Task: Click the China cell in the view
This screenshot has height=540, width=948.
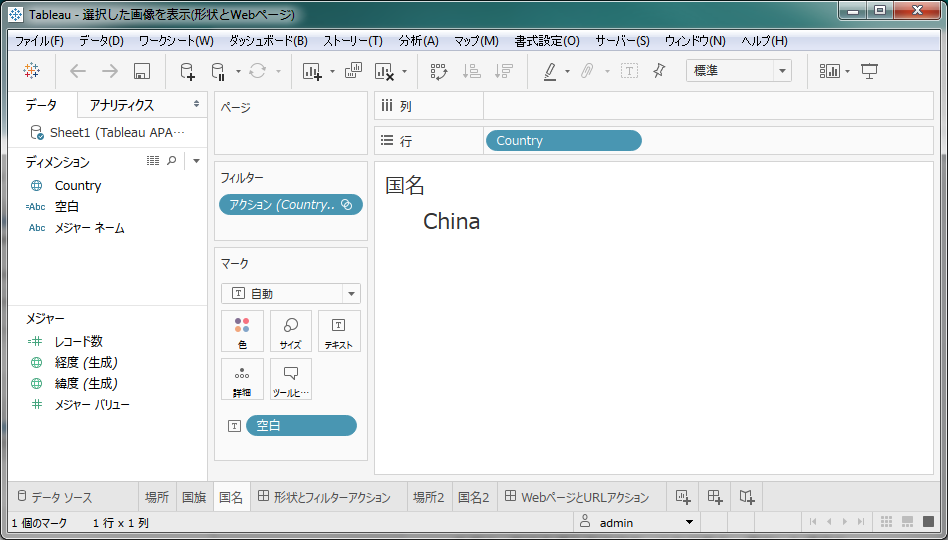Action: click(451, 221)
